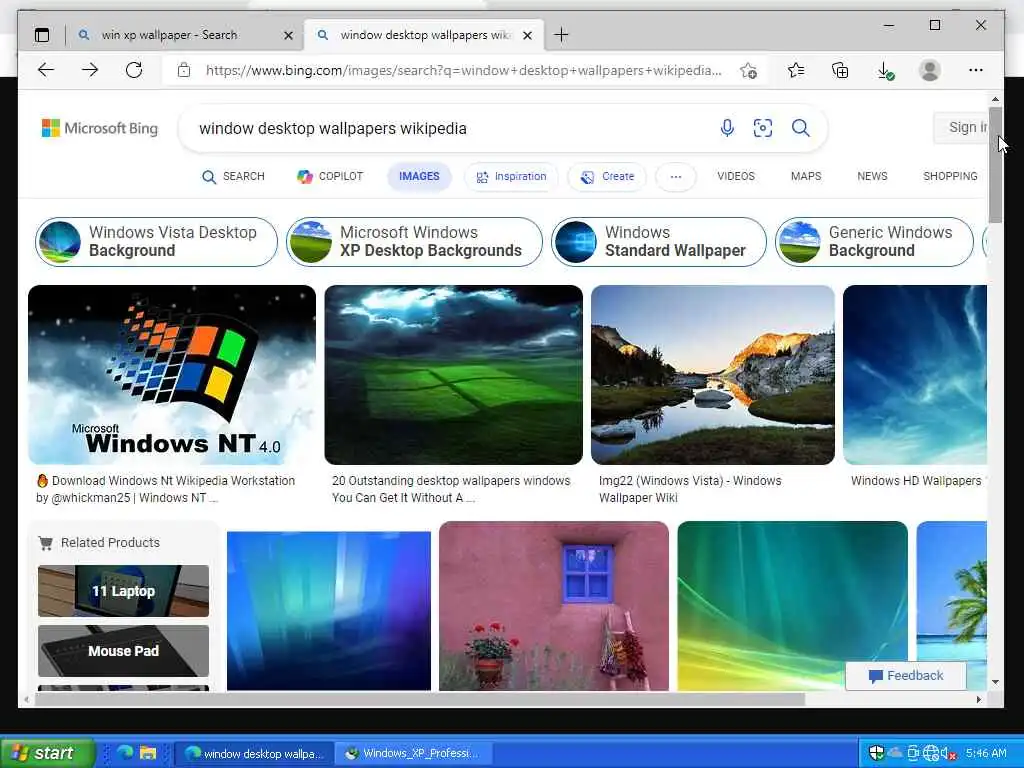Switch to 'win xp wallpaper - Search' tab
Screen dimensions: 1024x768
click(170, 35)
